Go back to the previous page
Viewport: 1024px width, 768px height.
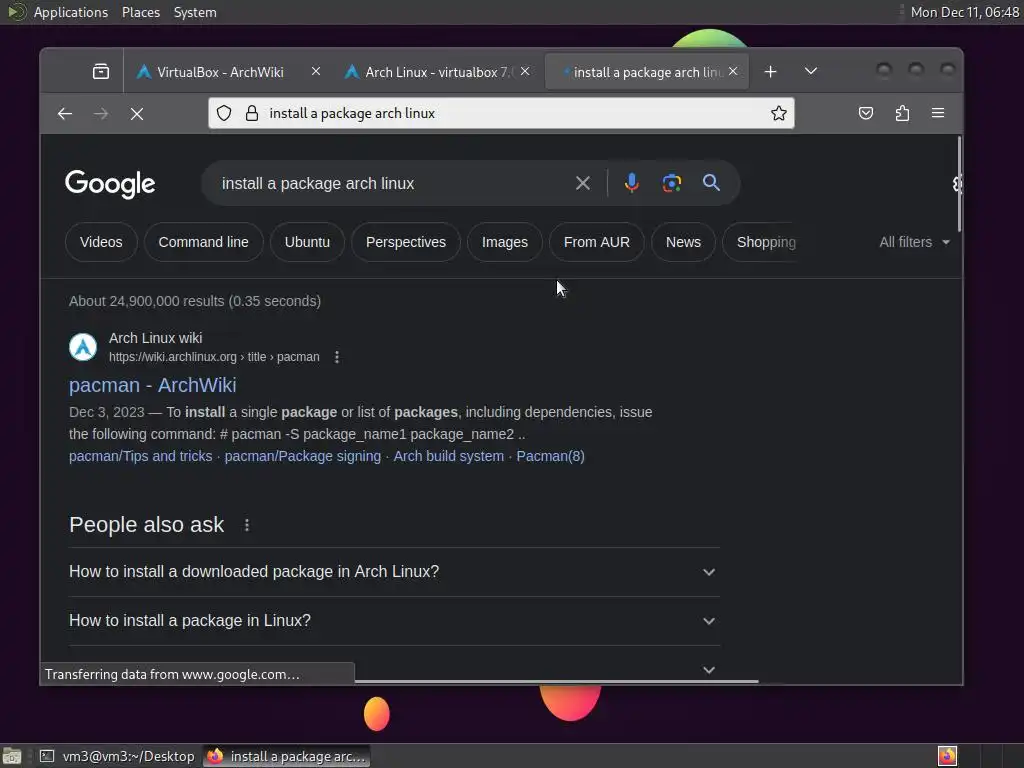coord(65,114)
